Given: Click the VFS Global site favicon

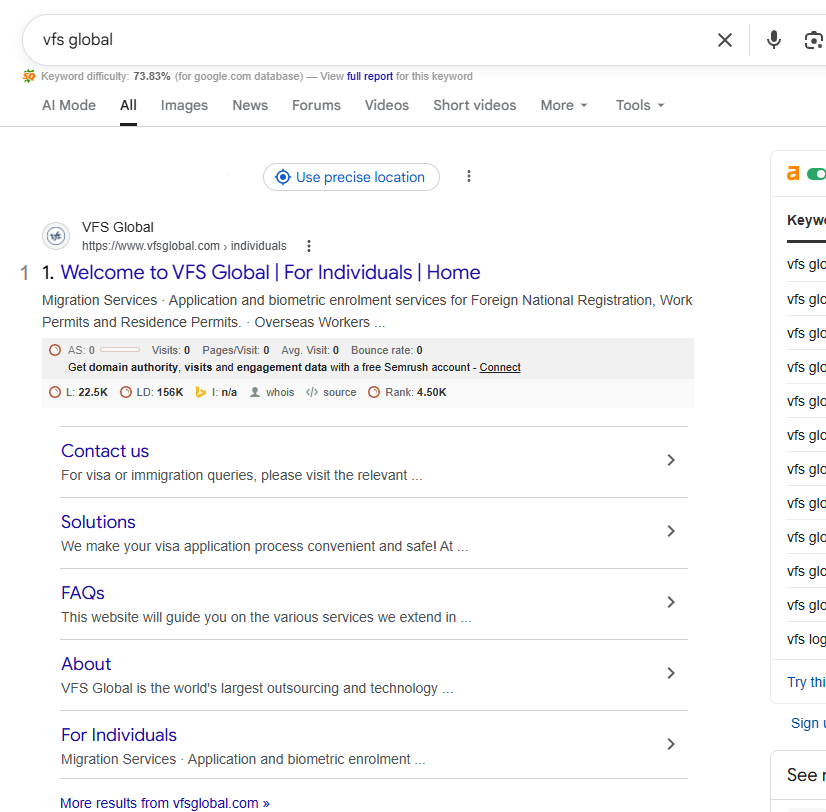Looking at the screenshot, I should [x=56, y=236].
